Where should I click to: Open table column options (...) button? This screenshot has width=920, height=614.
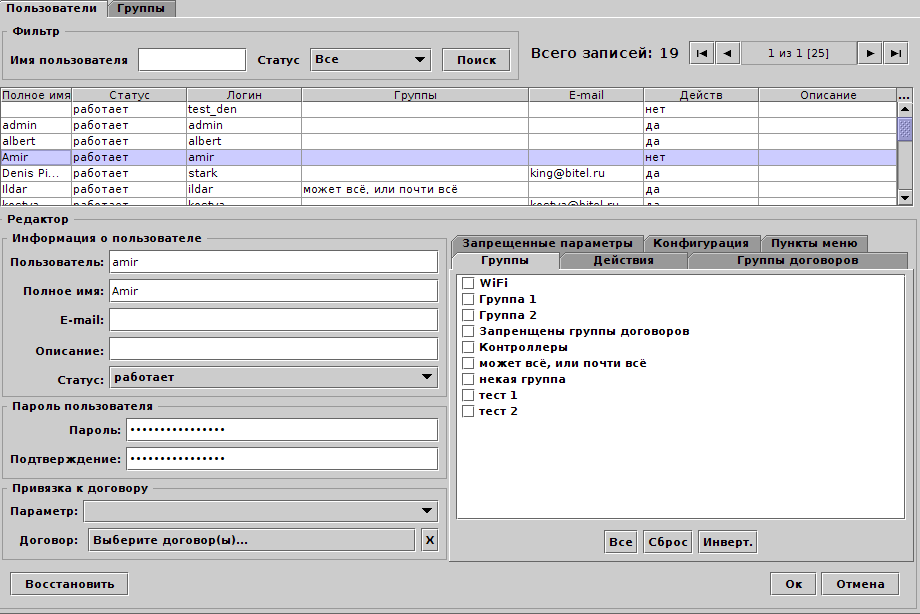pyautogui.click(x=905, y=95)
